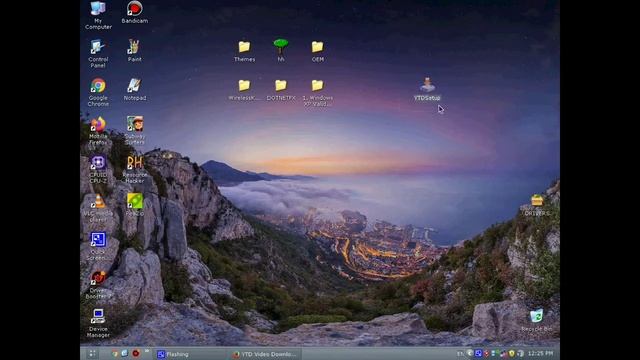640x360 pixels.
Task: Select the Windows XP Valid... folder
Action: pos(318,93)
